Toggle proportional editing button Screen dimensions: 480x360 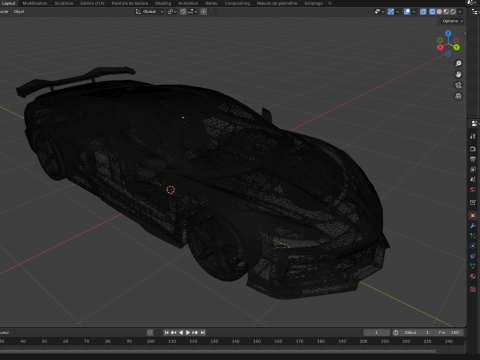[x=204, y=12]
